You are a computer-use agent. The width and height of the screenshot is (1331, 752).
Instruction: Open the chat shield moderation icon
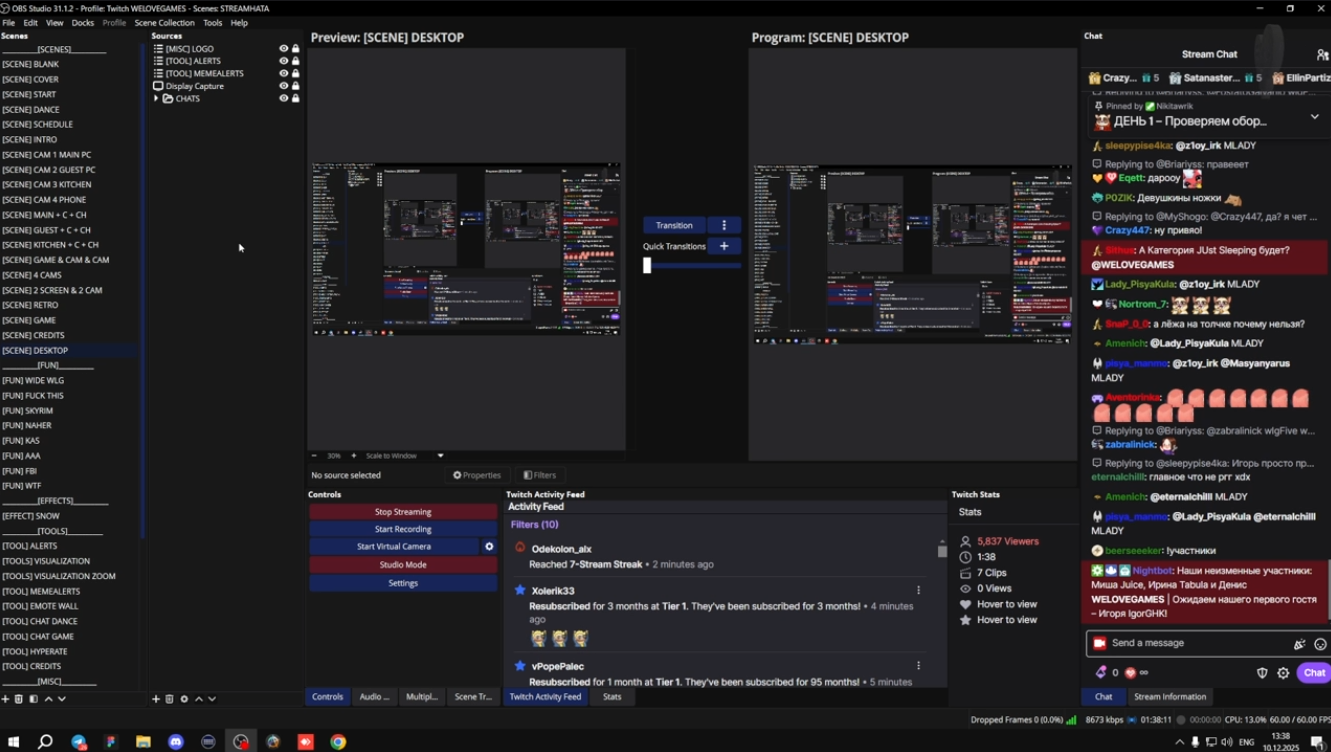(1262, 673)
